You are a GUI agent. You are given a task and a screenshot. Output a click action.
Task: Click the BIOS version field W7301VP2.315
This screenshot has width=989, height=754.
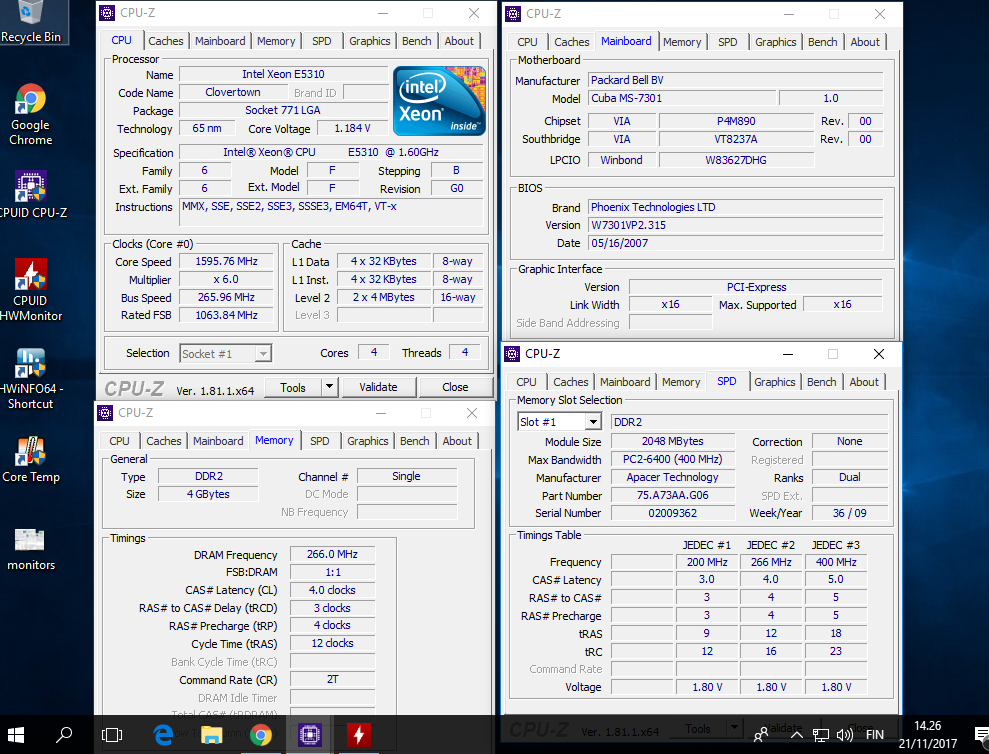point(735,225)
